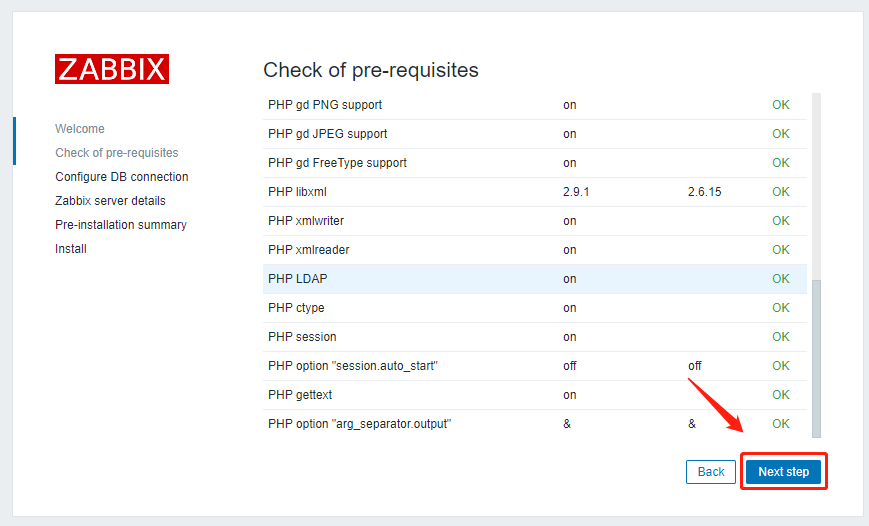The width and height of the screenshot is (869, 526).
Task: Click the PHP ctype row
Action: tap(297, 308)
